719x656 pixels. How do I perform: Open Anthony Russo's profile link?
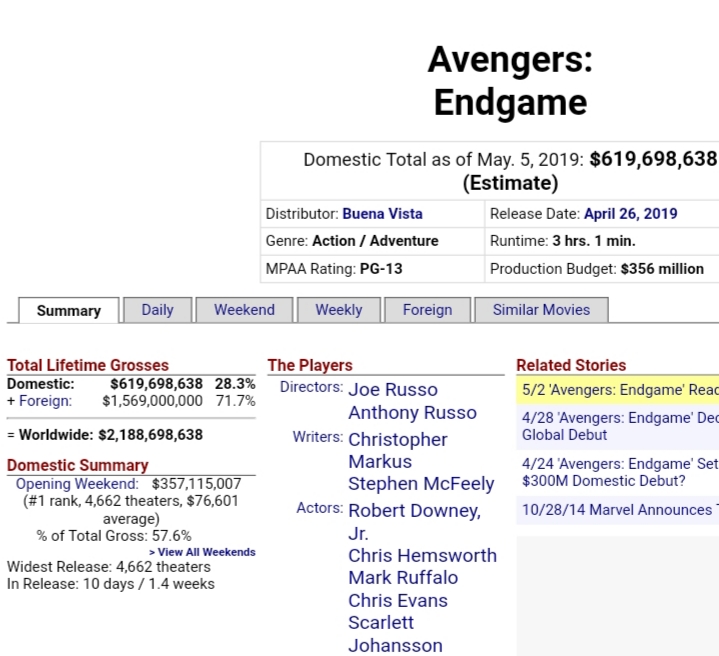412,413
